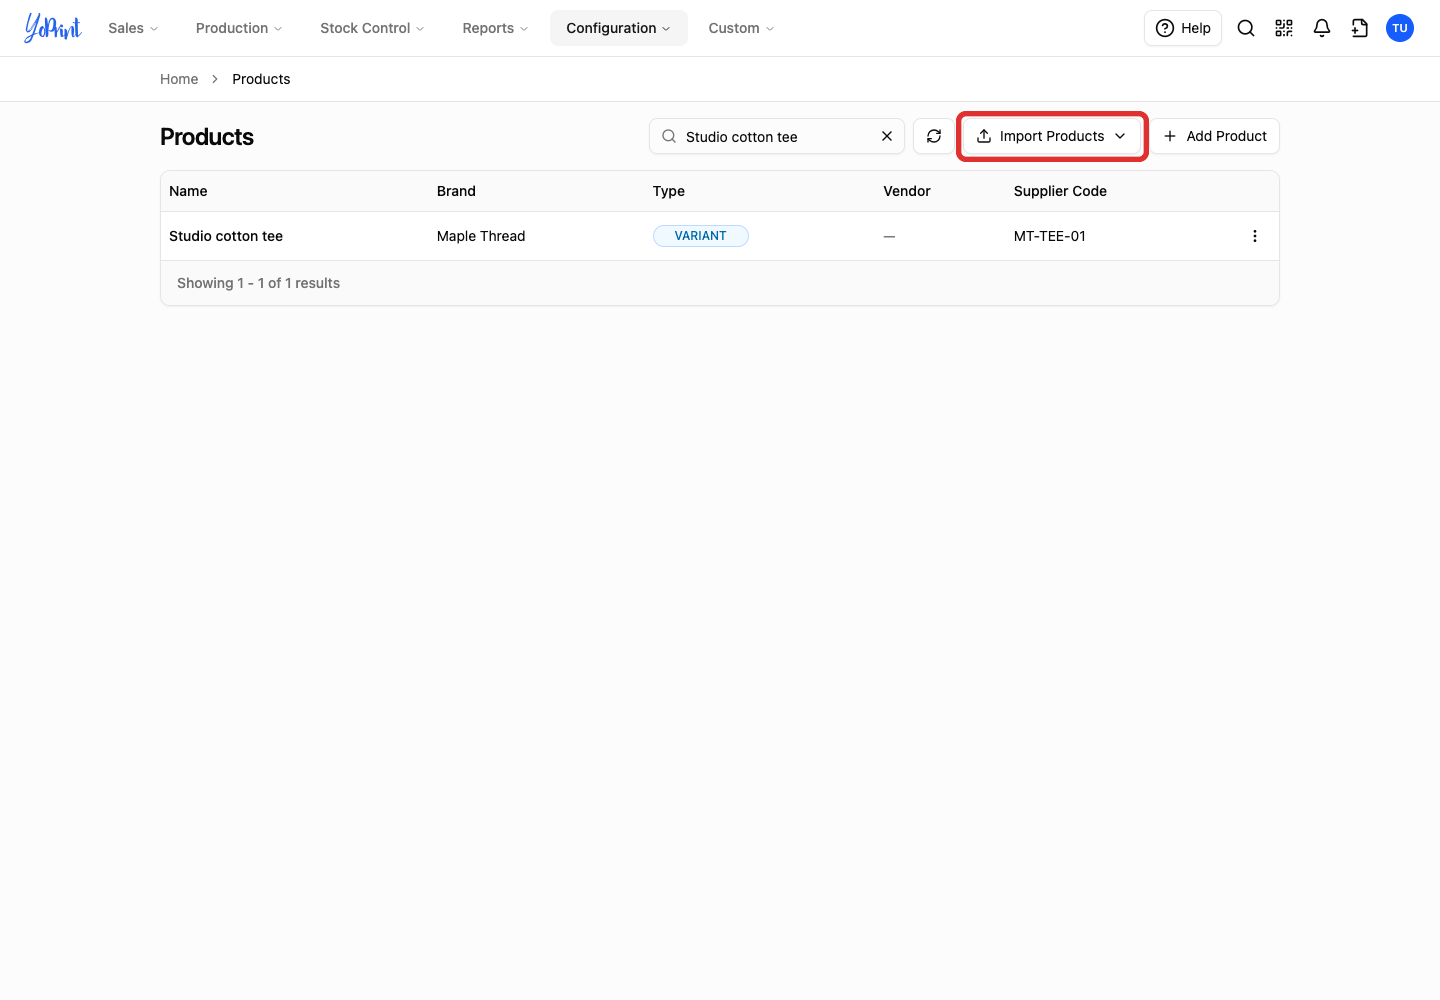Open the Custom menu
1440x1000 pixels.
click(x=741, y=28)
